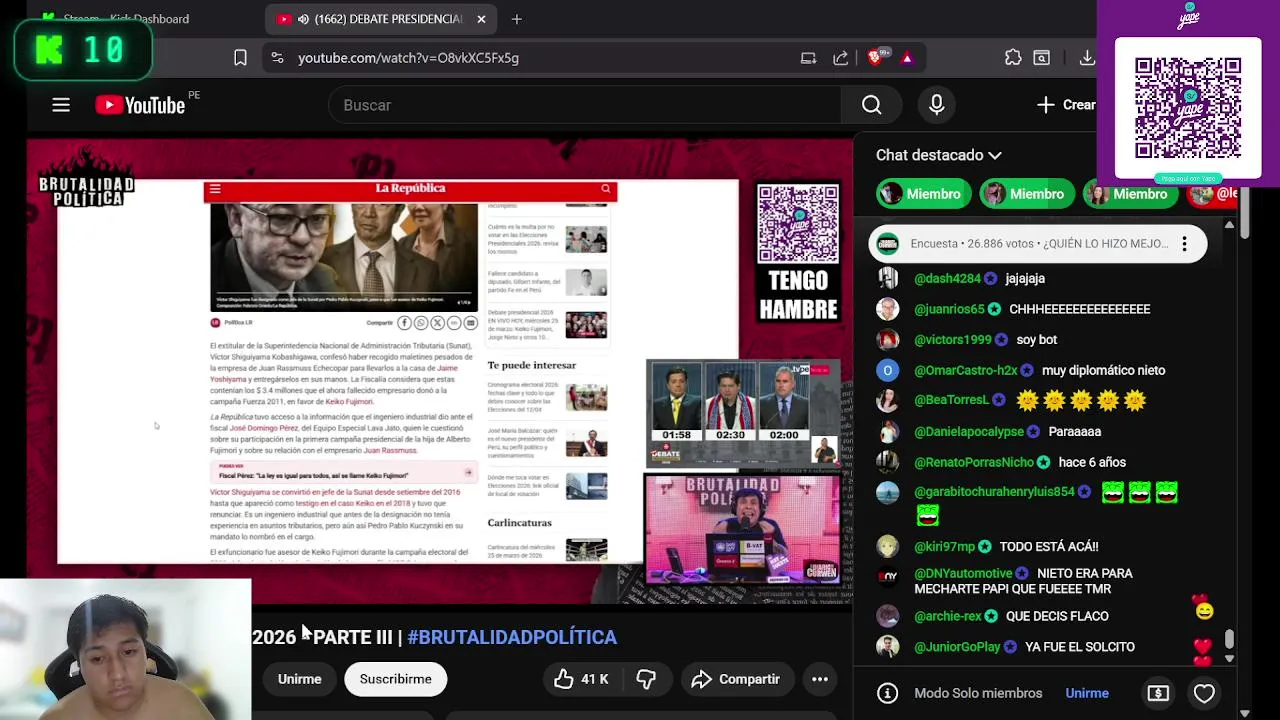Open the Crear menu button
The height and width of the screenshot is (720, 1280).
(x=1066, y=105)
